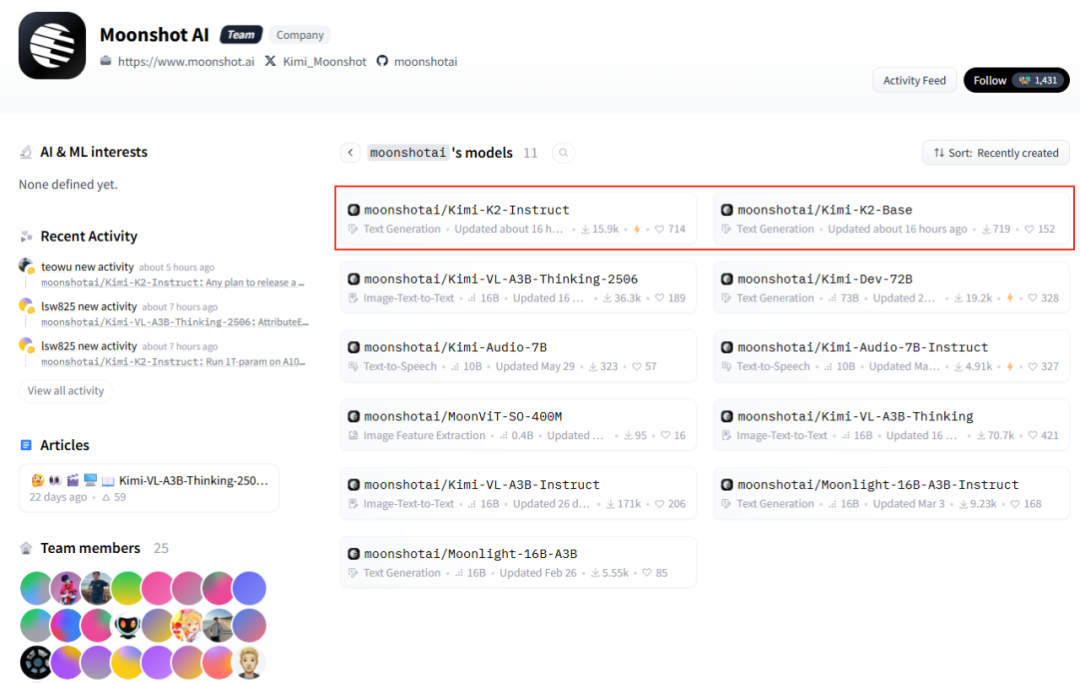Click the like heart on Kimi-K2-Base
The width and height of the screenshot is (1080, 683).
point(1029,229)
